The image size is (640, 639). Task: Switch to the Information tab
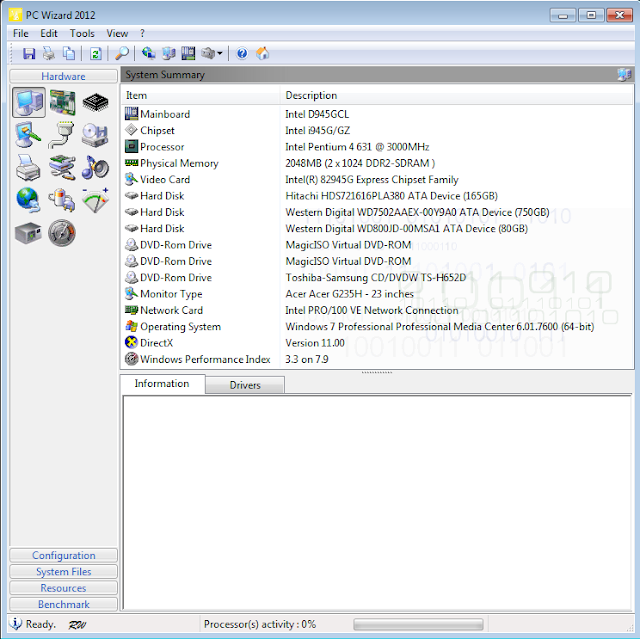click(x=162, y=384)
